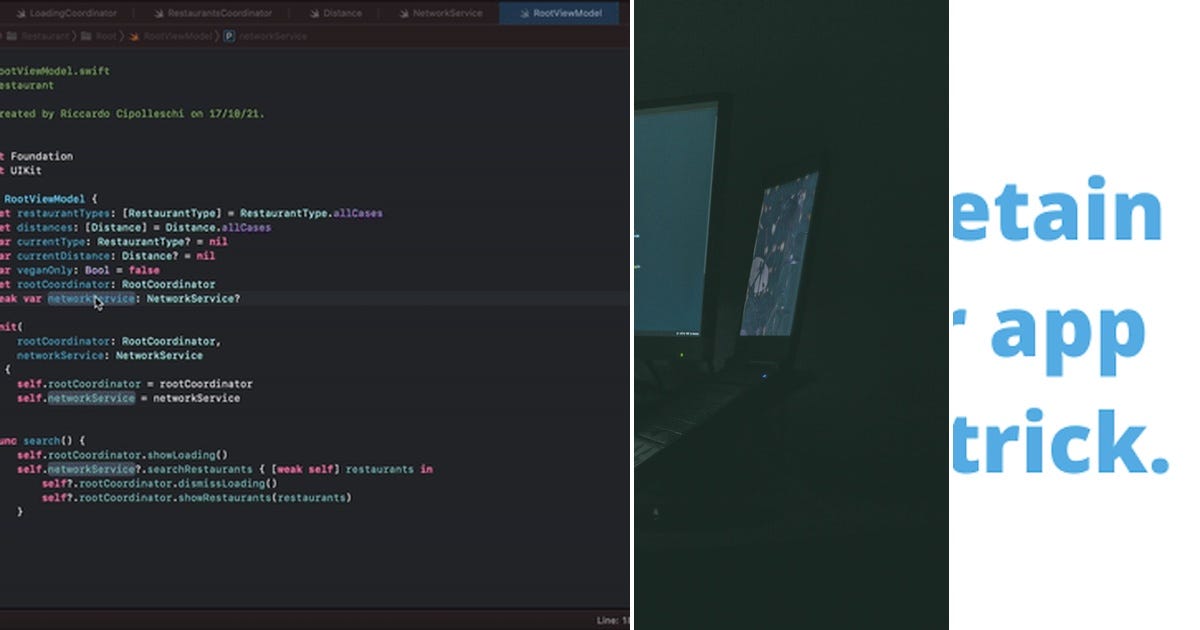Click the Swift icon on the Distance tab

pyautogui.click(x=313, y=13)
